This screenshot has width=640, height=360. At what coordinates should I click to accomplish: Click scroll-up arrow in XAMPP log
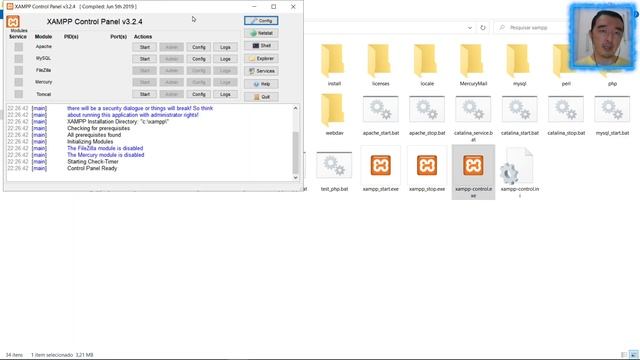click(296, 108)
